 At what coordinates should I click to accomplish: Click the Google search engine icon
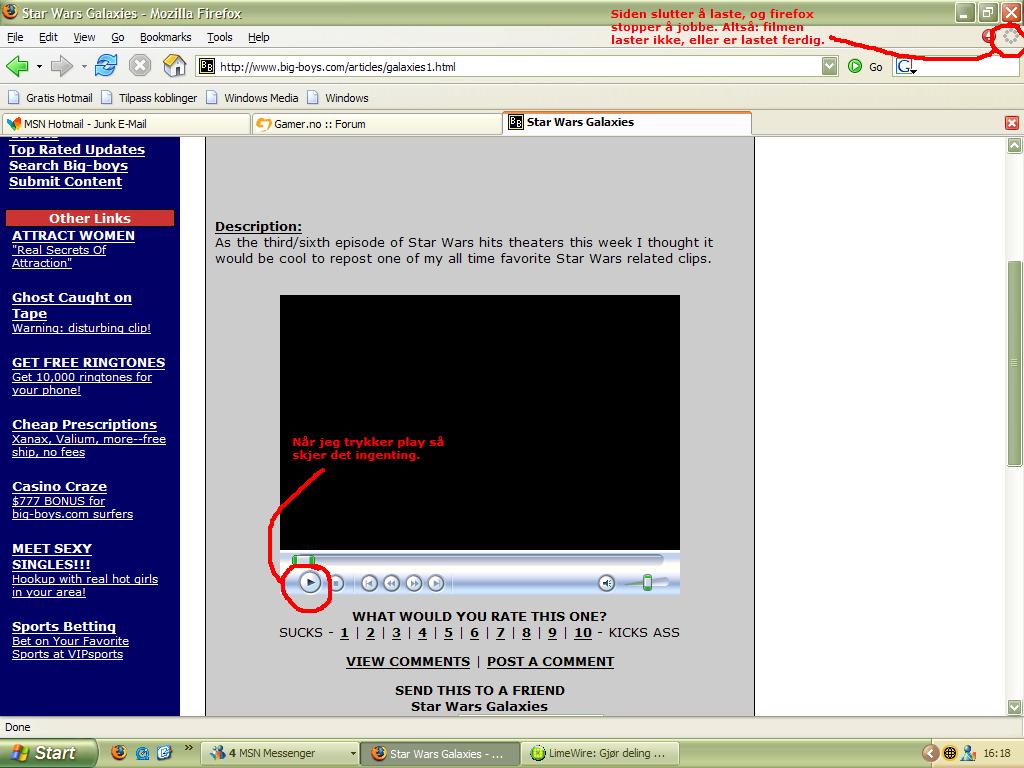click(x=906, y=67)
